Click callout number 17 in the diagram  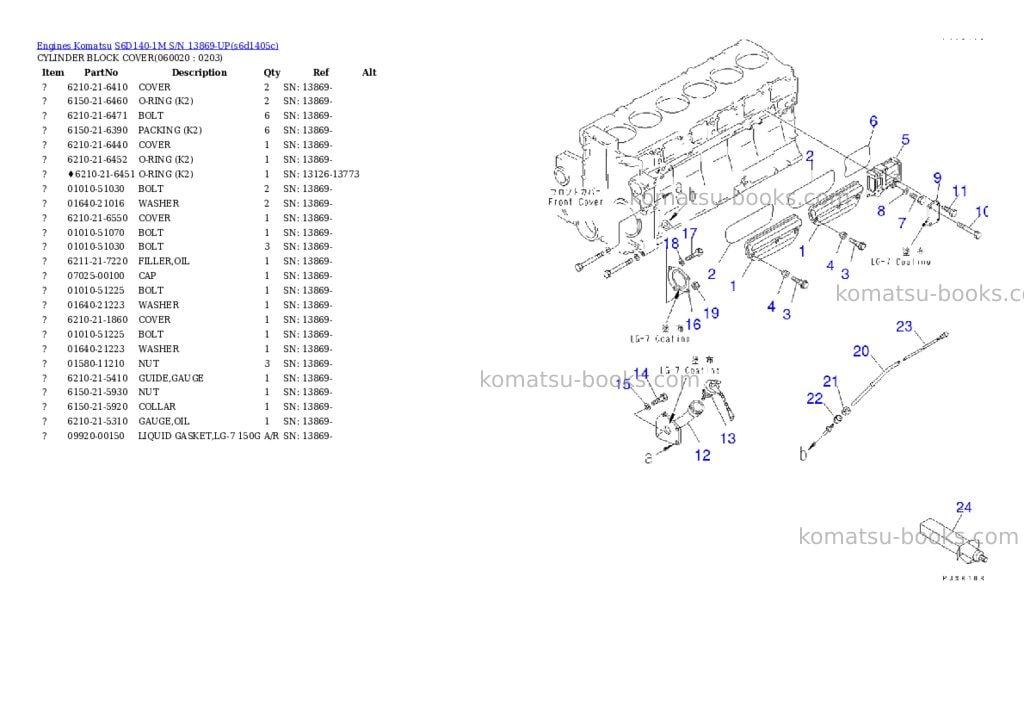tap(690, 234)
